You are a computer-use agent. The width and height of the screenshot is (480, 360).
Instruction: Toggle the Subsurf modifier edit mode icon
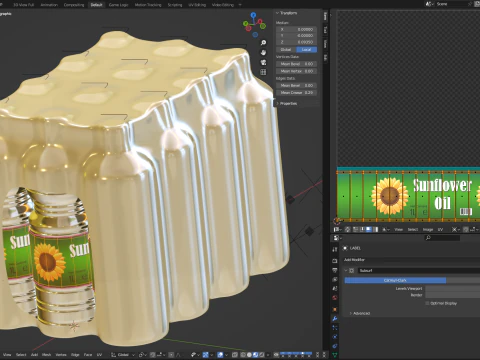tap(351, 270)
